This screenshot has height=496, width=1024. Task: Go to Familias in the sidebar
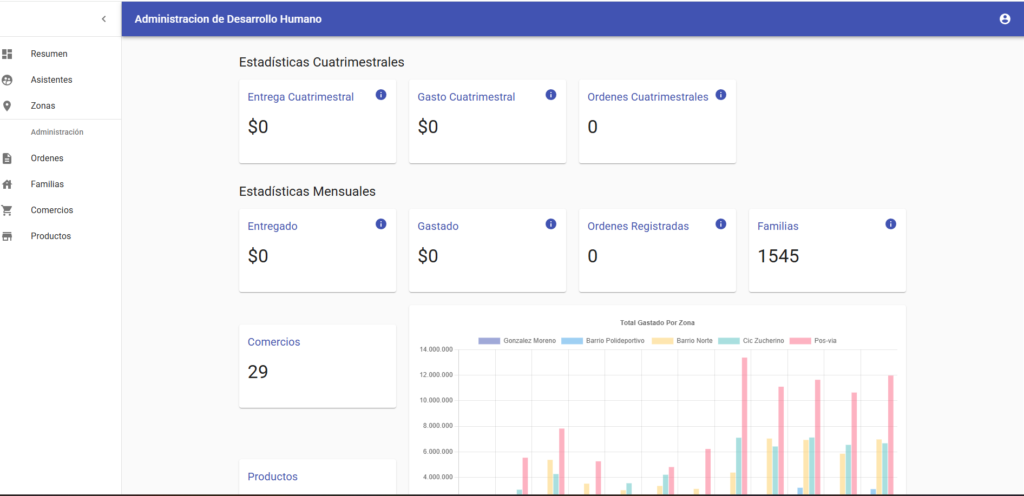[x=47, y=184]
